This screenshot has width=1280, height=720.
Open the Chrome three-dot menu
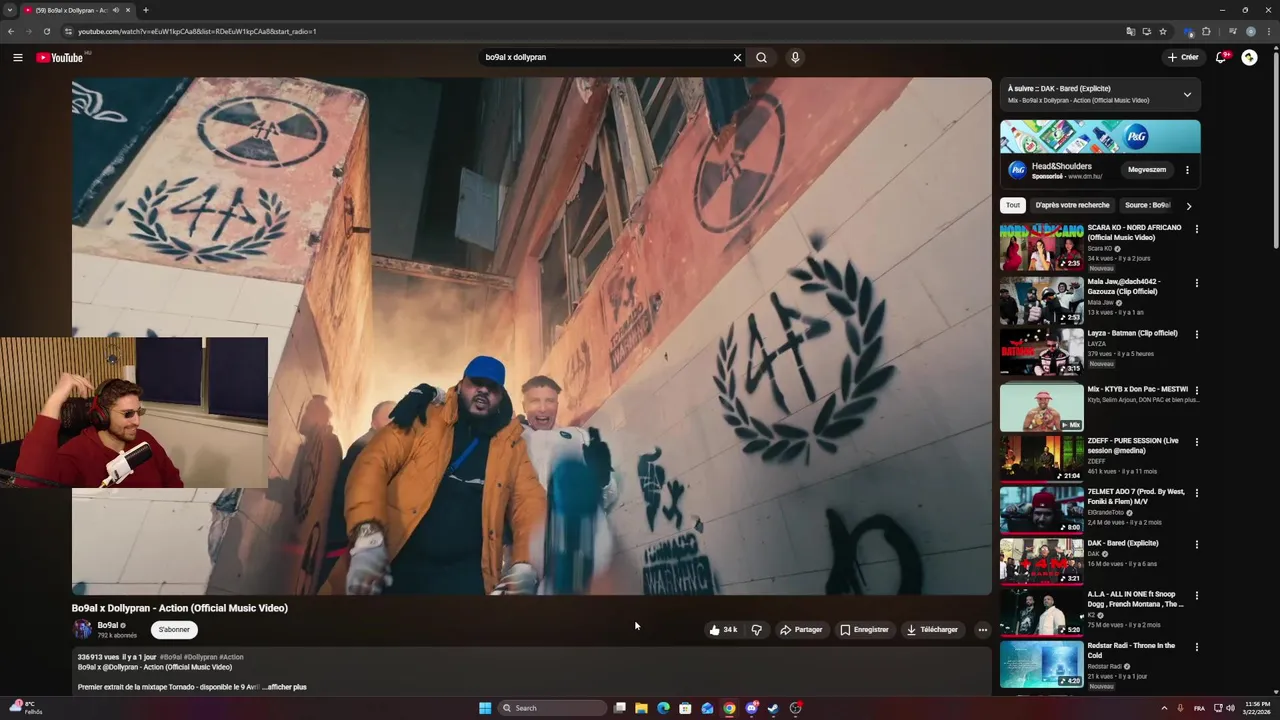pyautogui.click(x=1268, y=31)
